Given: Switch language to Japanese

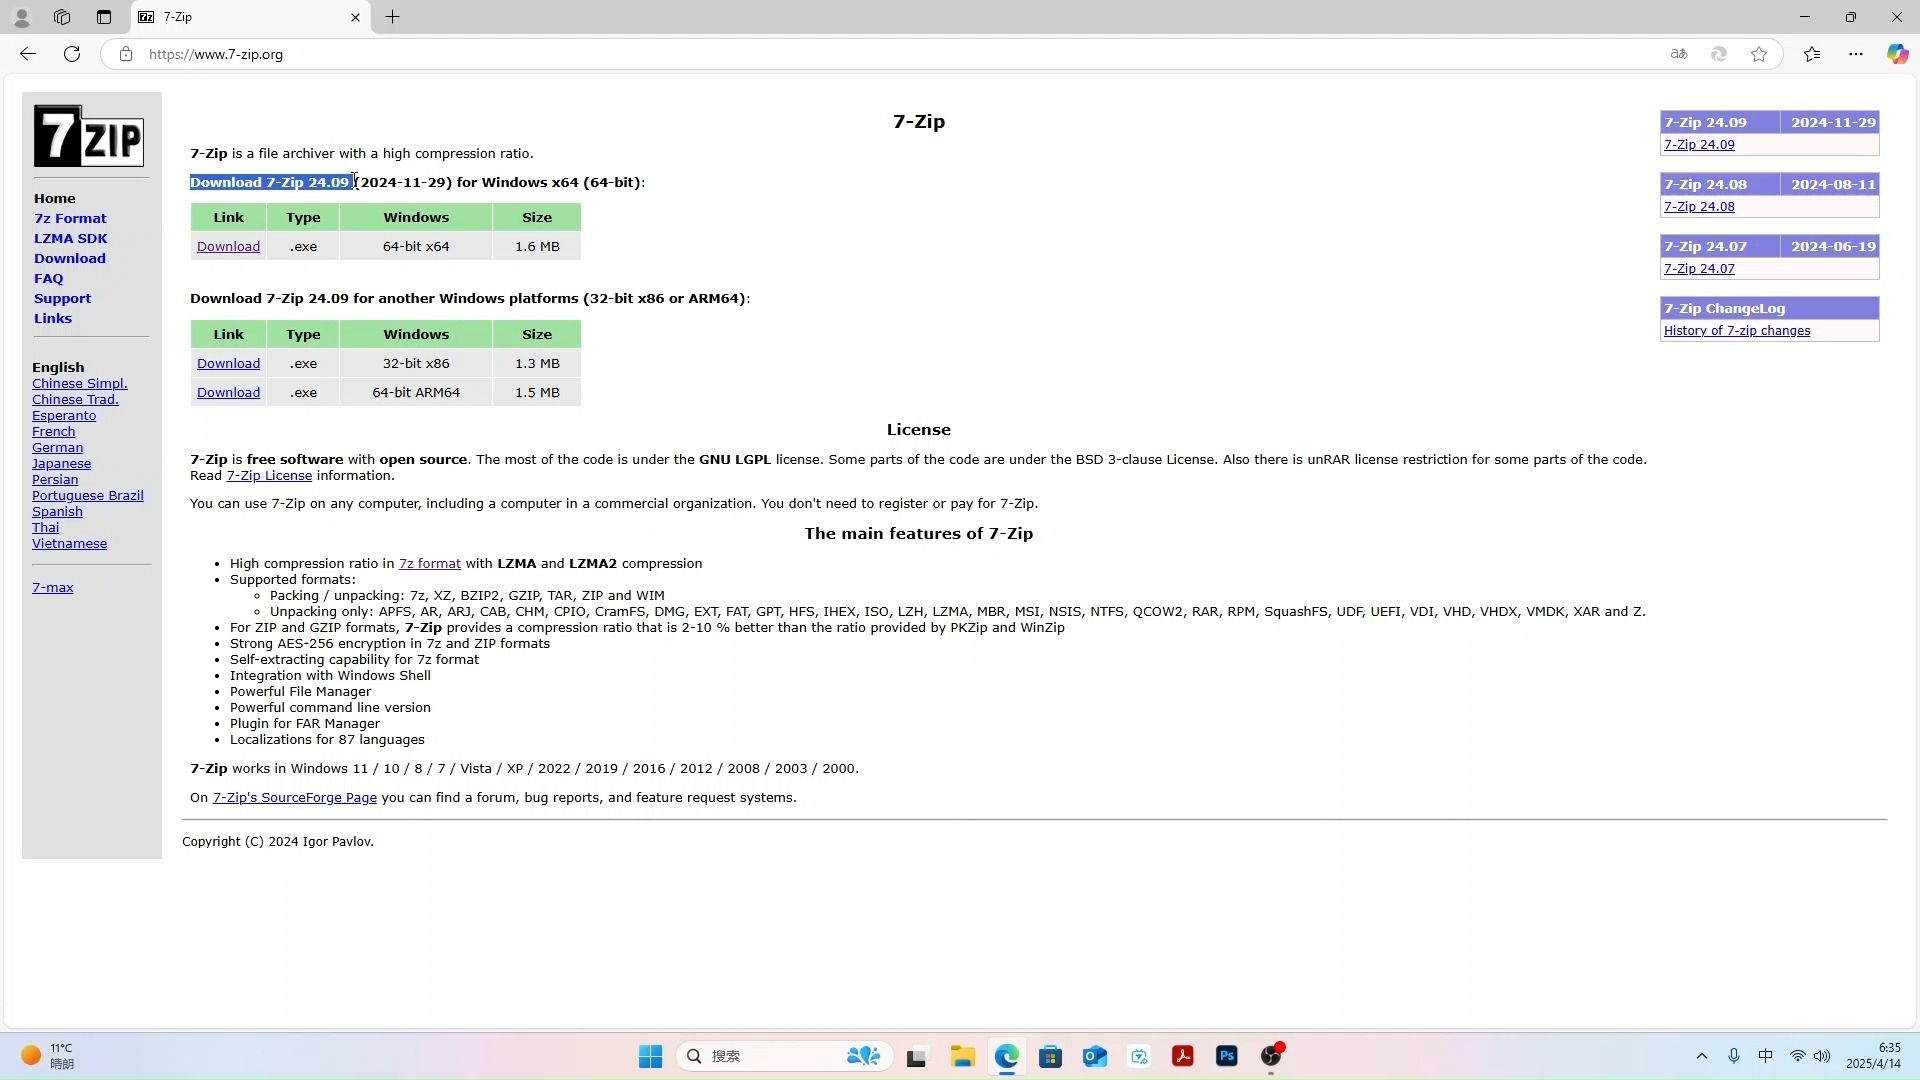Looking at the screenshot, I should (x=61, y=463).
